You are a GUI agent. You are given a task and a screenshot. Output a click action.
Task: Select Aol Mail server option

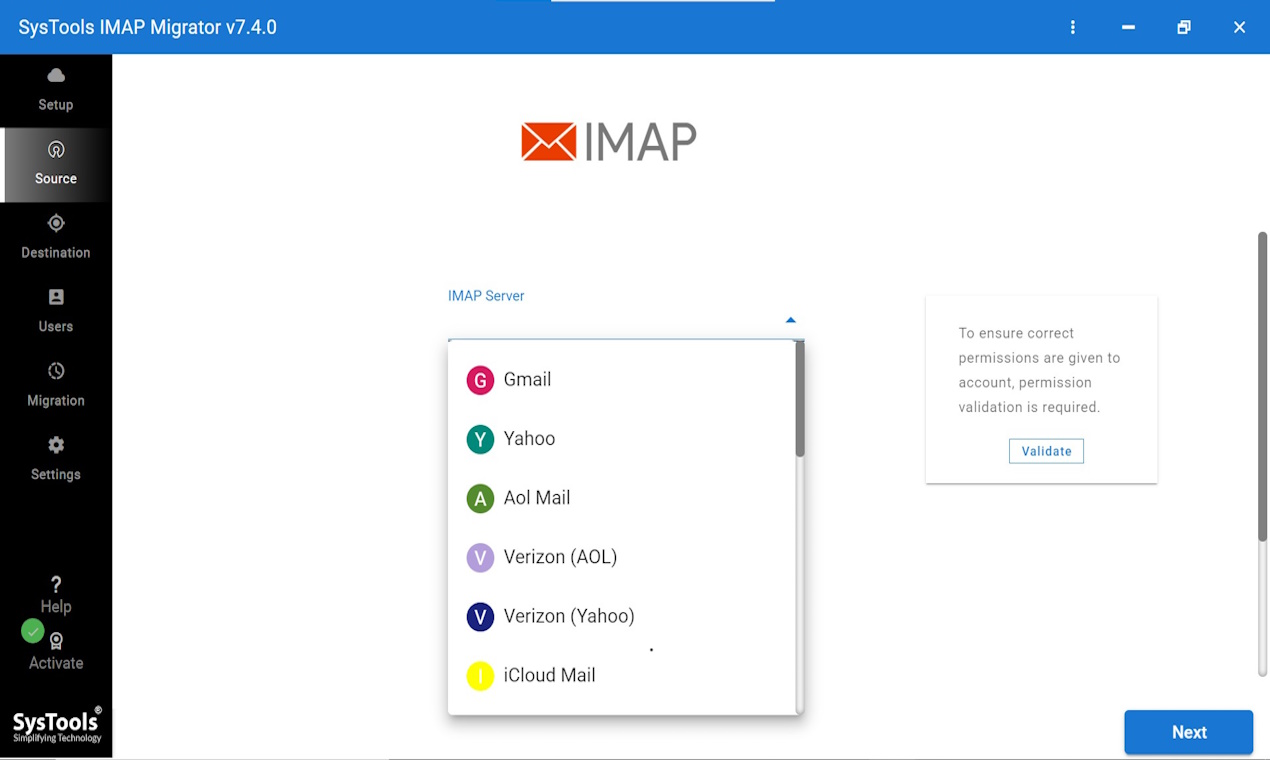point(536,497)
